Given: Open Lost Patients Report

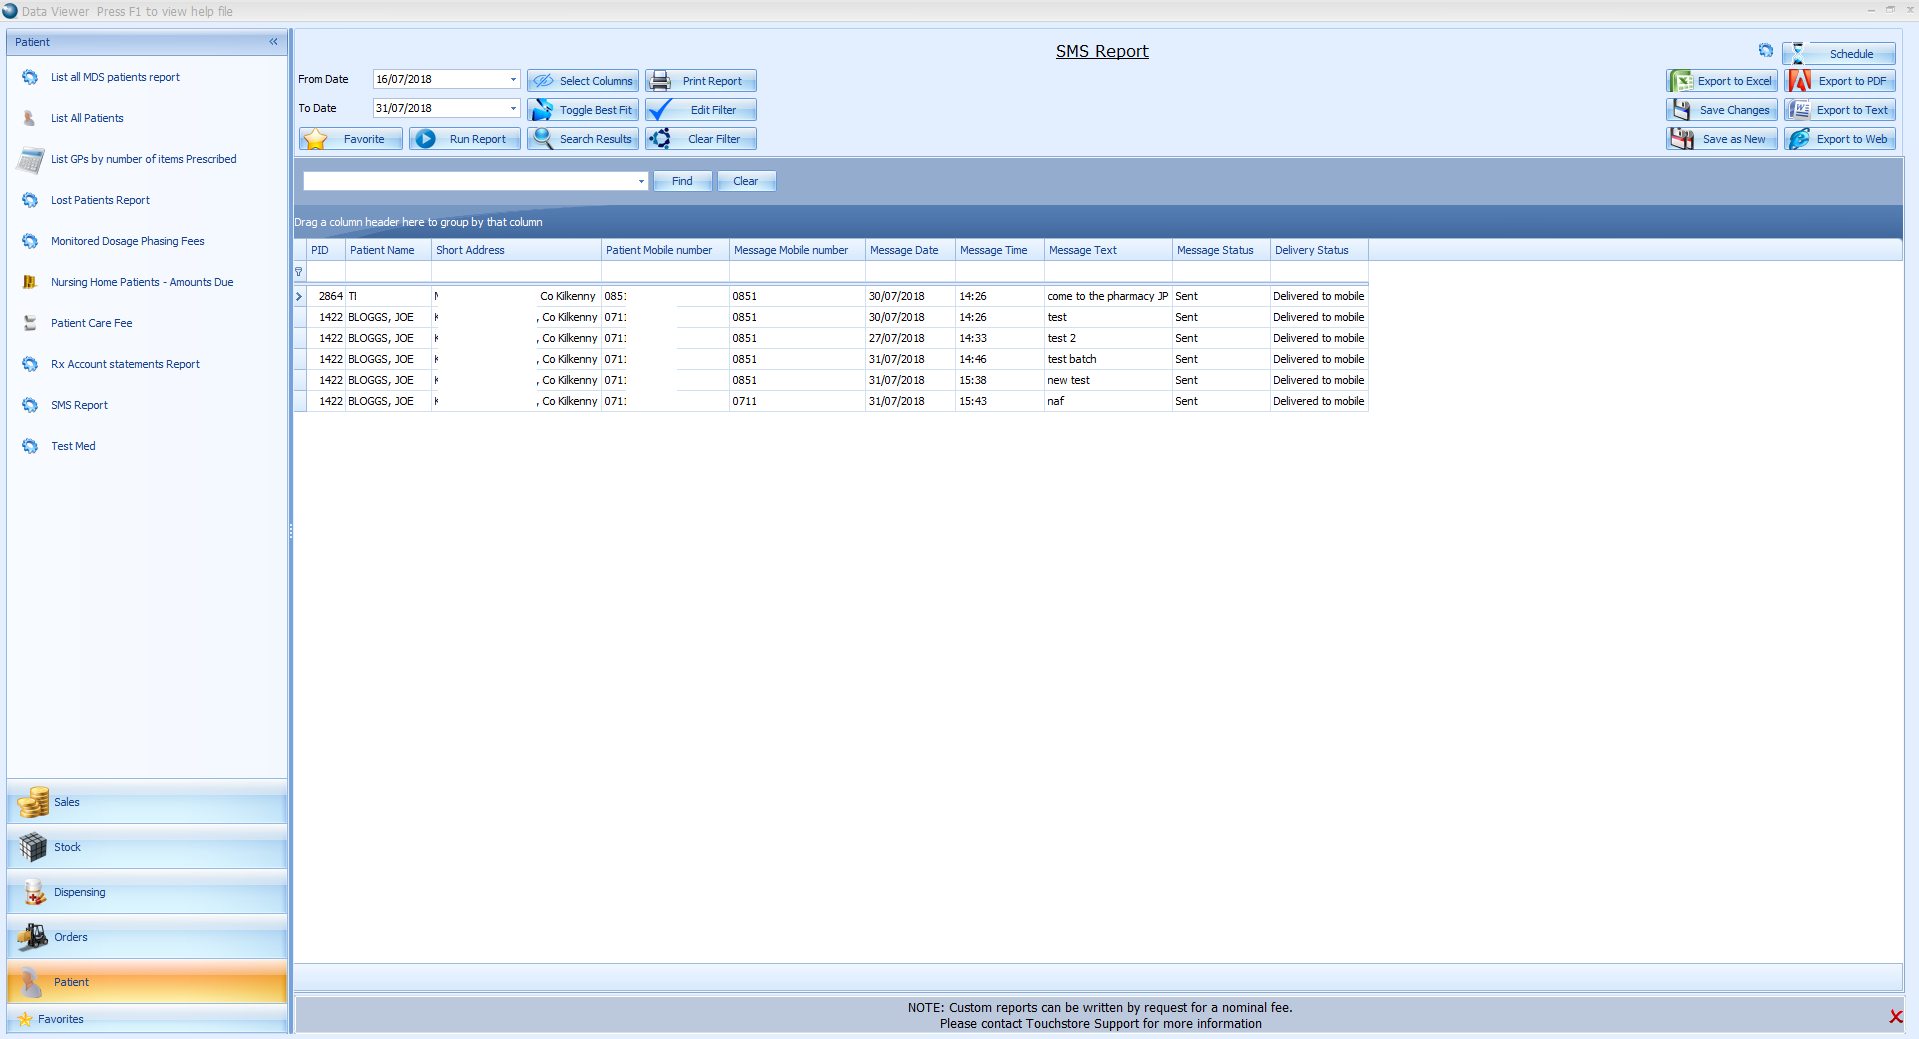Looking at the screenshot, I should coord(100,200).
